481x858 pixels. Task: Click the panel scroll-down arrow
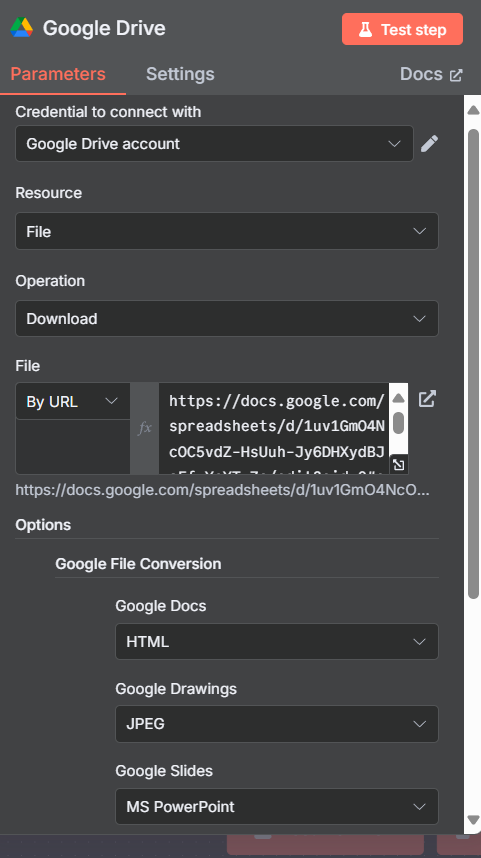pos(473,820)
